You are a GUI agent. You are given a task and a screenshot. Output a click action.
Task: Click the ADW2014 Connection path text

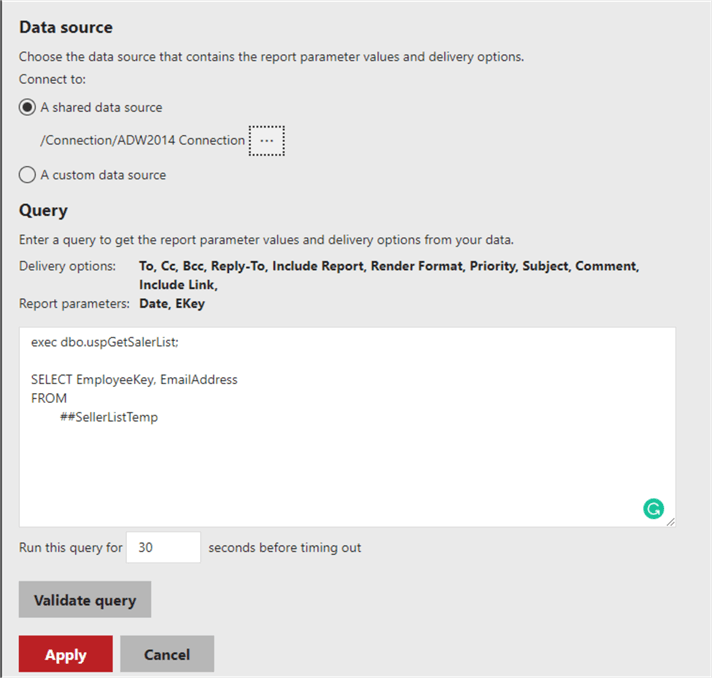click(142, 140)
